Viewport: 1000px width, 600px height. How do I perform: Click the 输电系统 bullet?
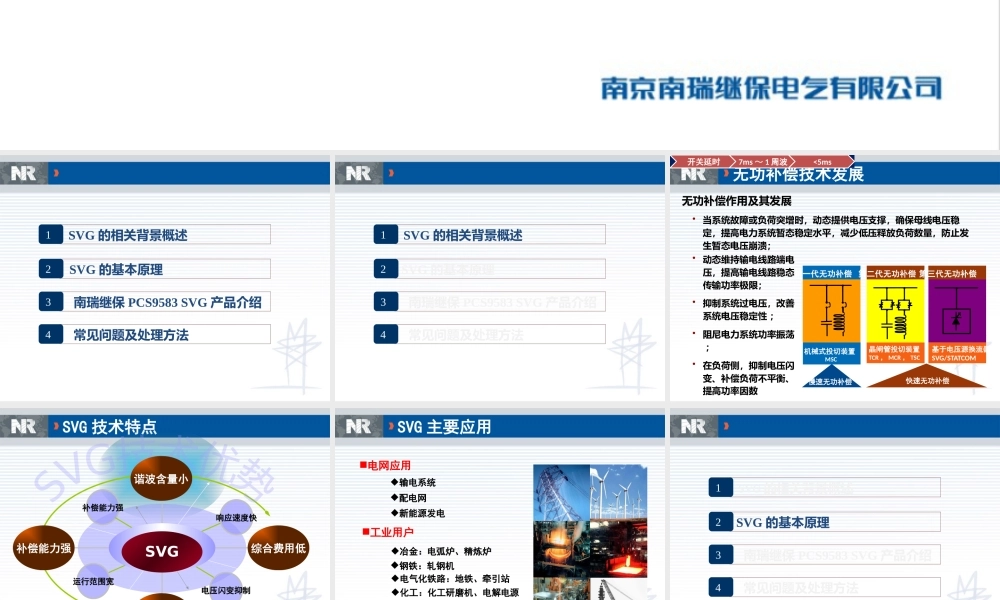(x=413, y=483)
